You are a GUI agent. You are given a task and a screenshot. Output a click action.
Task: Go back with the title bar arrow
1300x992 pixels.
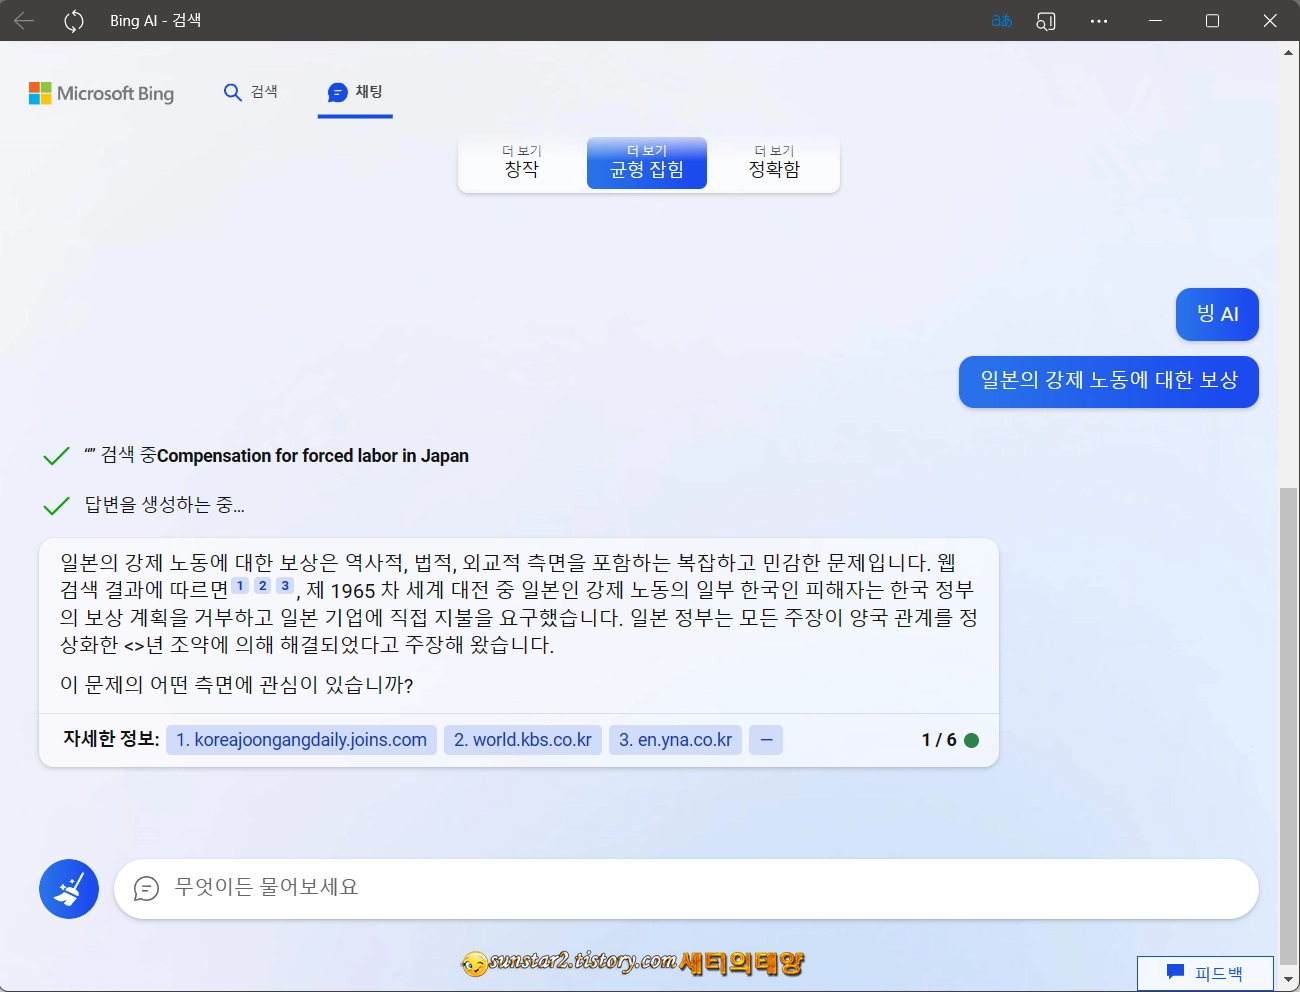click(24, 21)
